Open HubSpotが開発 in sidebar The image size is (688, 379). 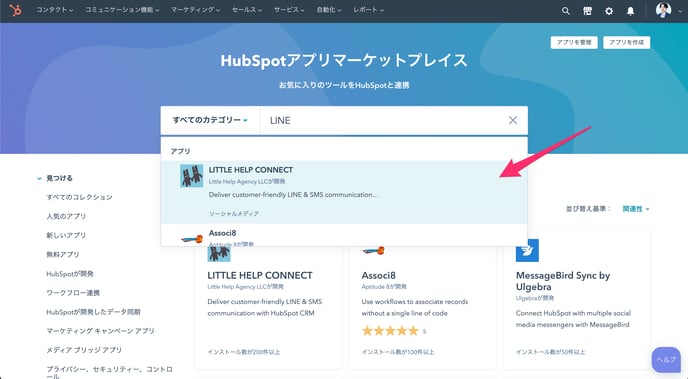70,274
